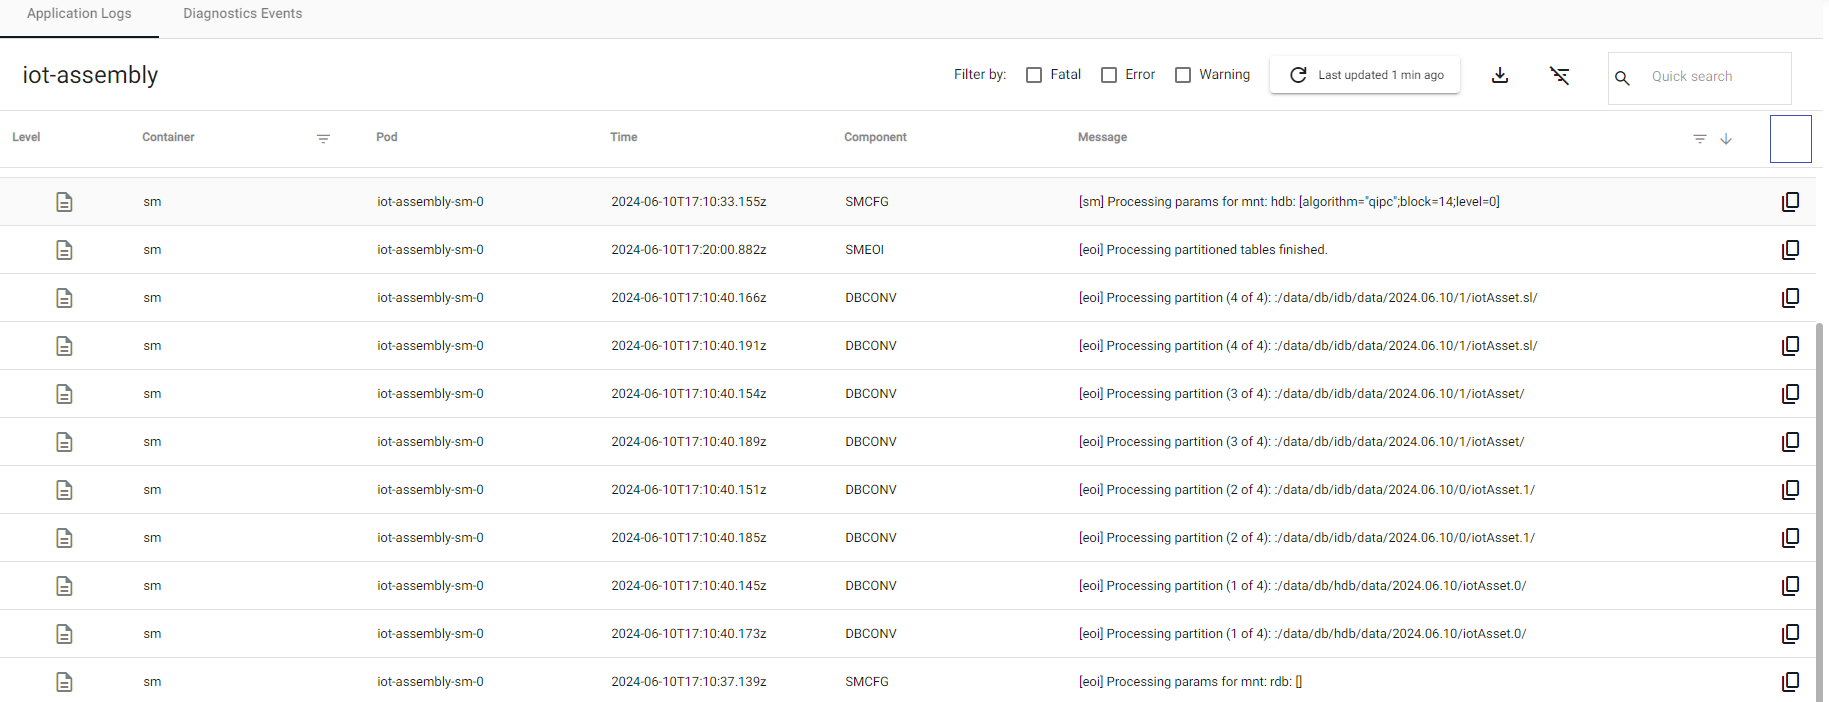The width and height of the screenshot is (1829, 702).
Task: Enable the Error filter checkbox
Action: pyautogui.click(x=1109, y=75)
